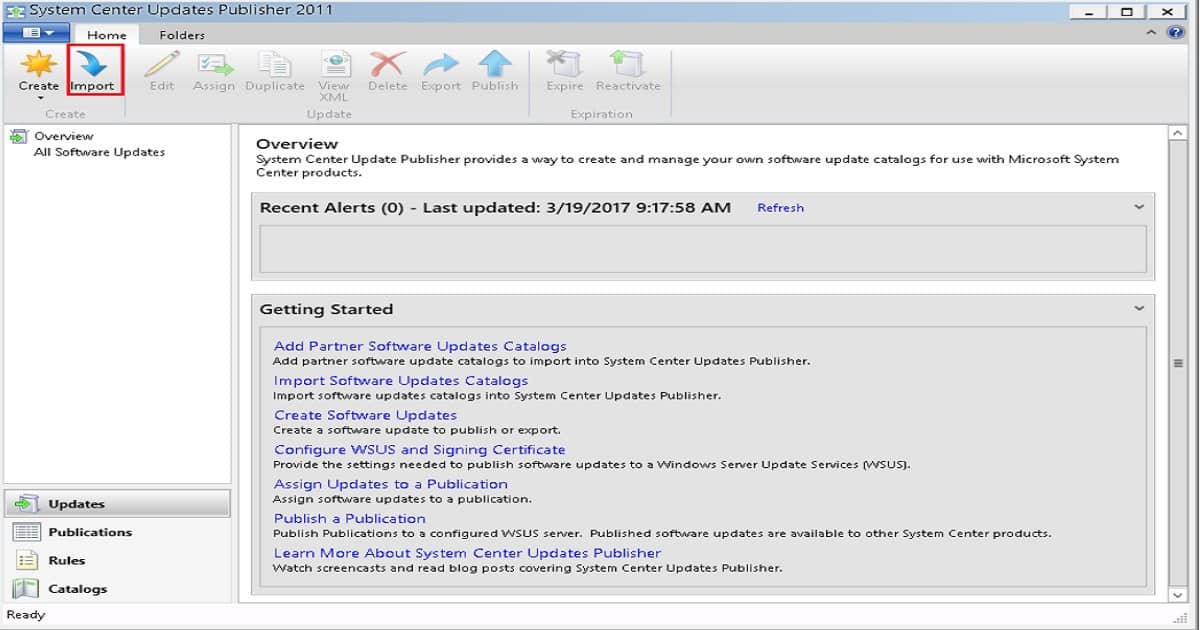Viewport: 1200px width, 630px height.
Task: Click the Edit pencil icon
Action: pos(162,63)
